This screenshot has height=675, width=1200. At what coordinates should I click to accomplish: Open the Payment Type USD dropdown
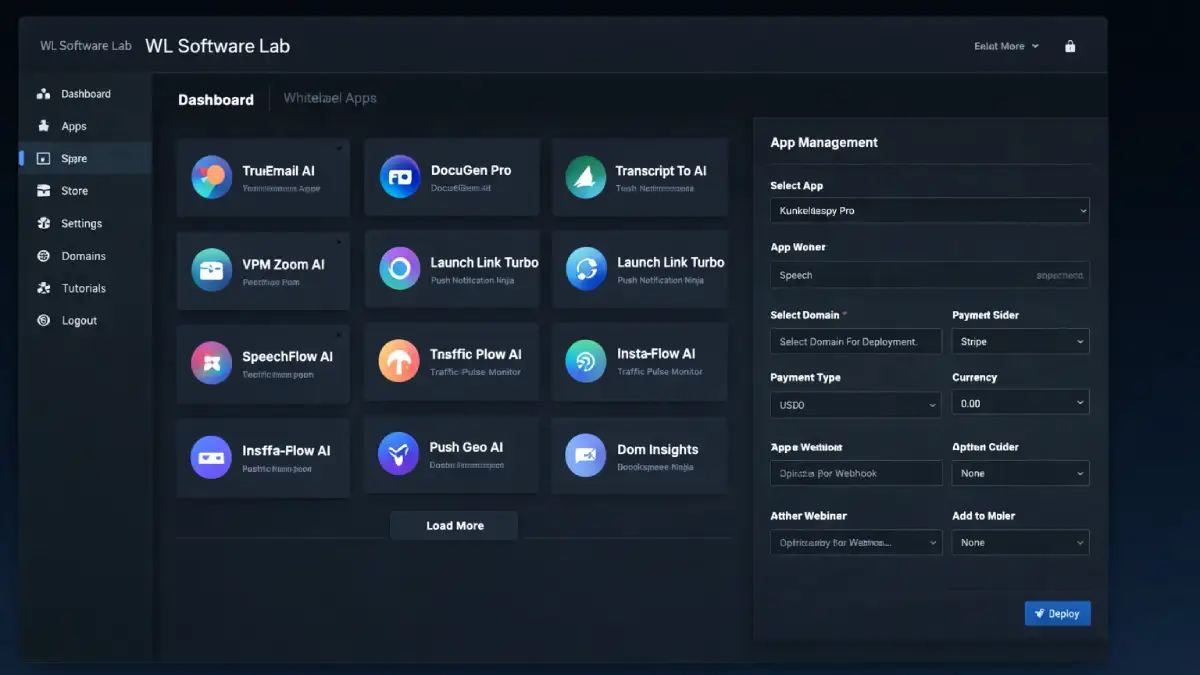pyautogui.click(x=856, y=405)
